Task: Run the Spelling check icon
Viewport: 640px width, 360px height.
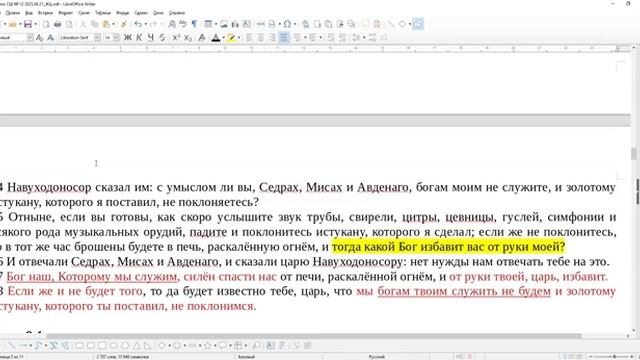Action: pos(183,24)
